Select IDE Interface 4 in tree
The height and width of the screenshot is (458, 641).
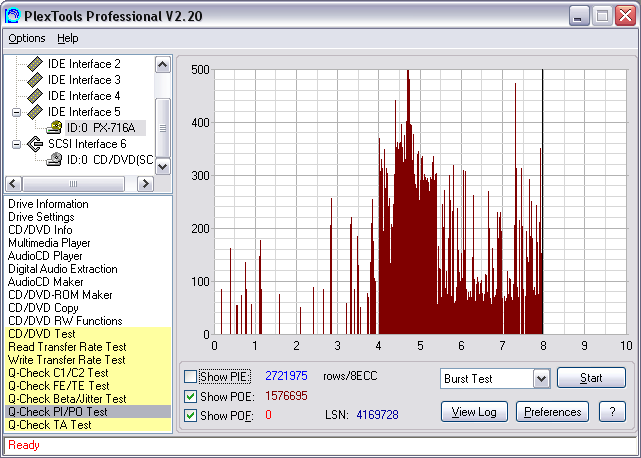tap(84, 96)
